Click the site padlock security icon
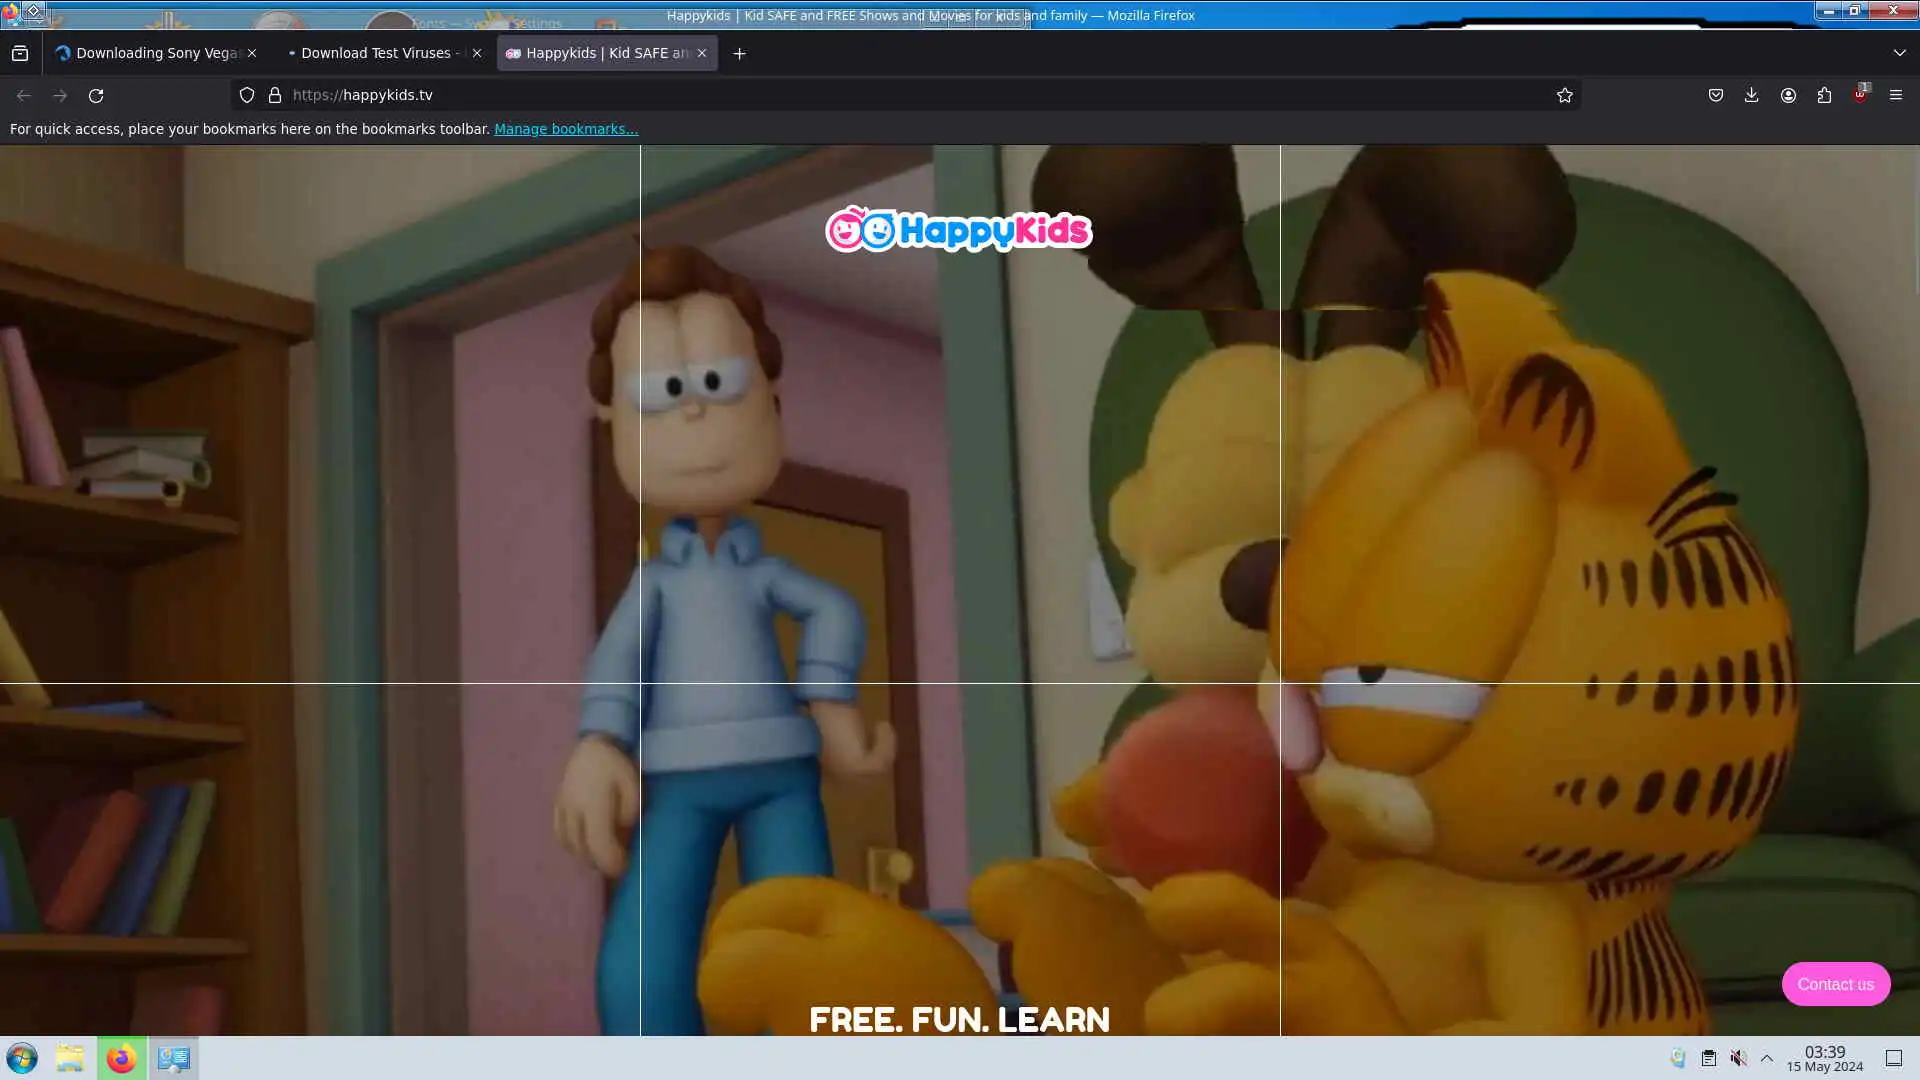The height and width of the screenshot is (1080, 1920). click(x=274, y=95)
